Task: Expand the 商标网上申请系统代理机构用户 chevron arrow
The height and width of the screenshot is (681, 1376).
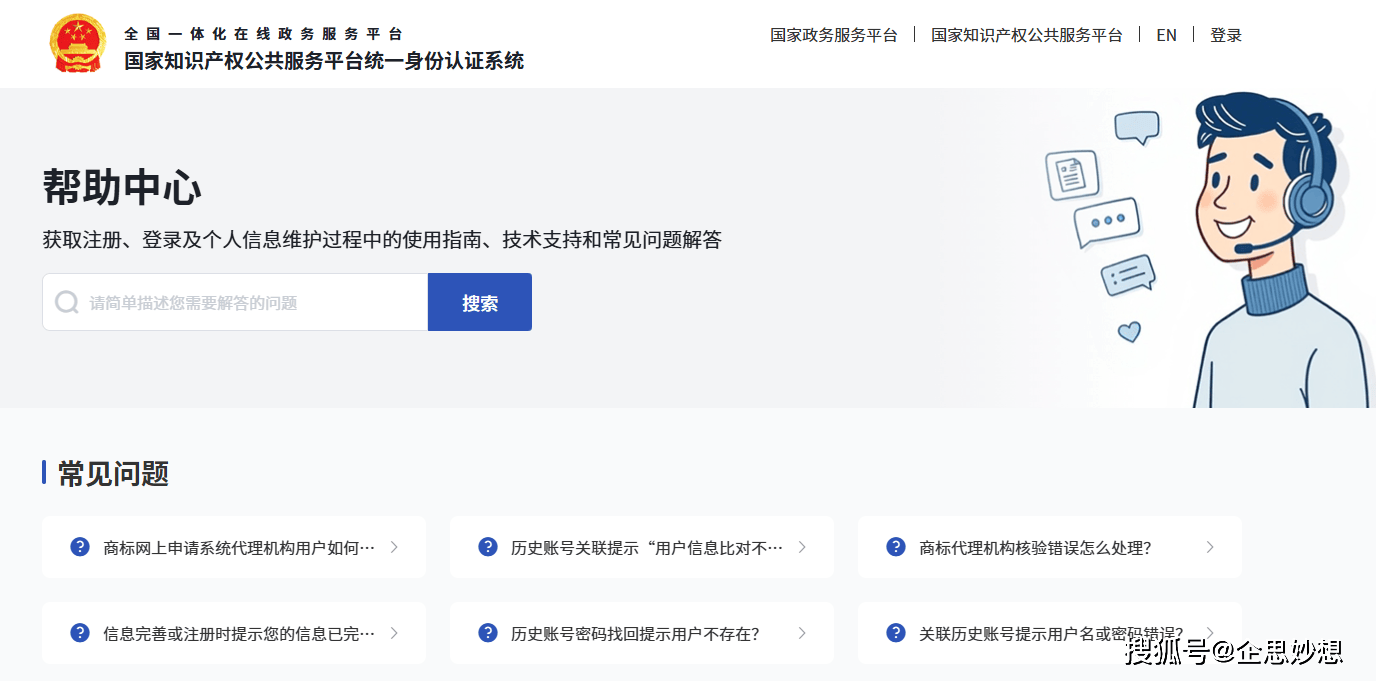Action: coord(394,547)
